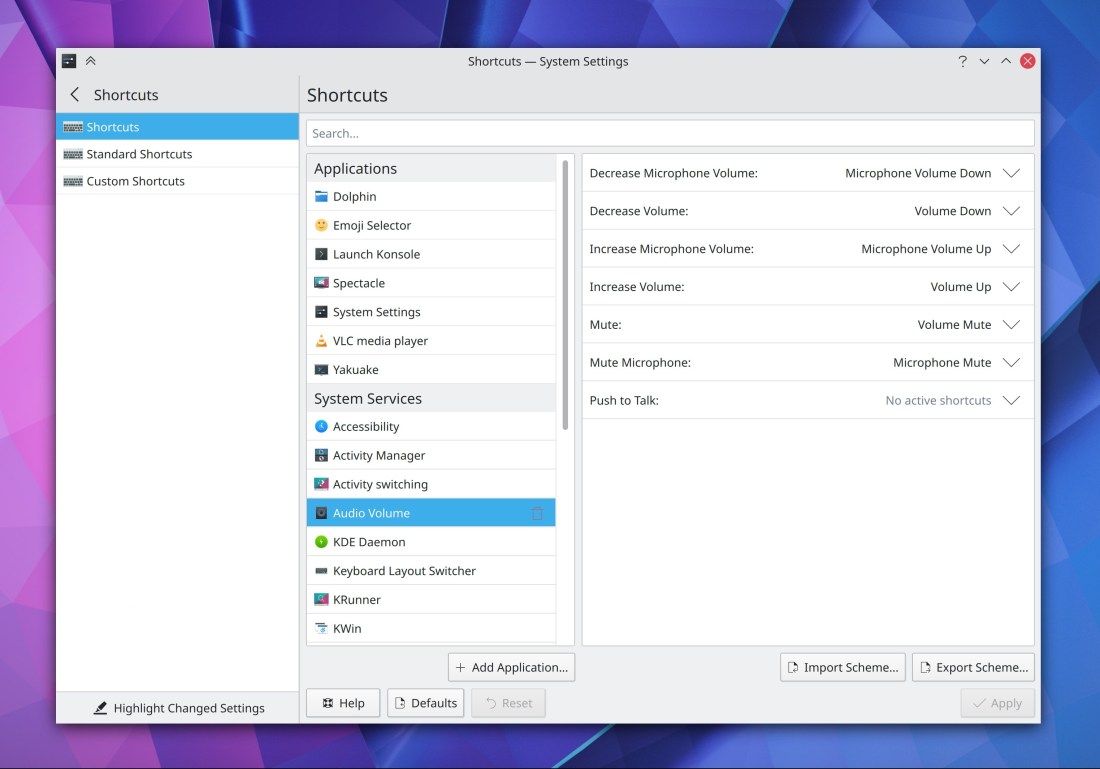The image size is (1100, 769).
Task: Click the KRunner icon in the list
Action: coord(321,600)
